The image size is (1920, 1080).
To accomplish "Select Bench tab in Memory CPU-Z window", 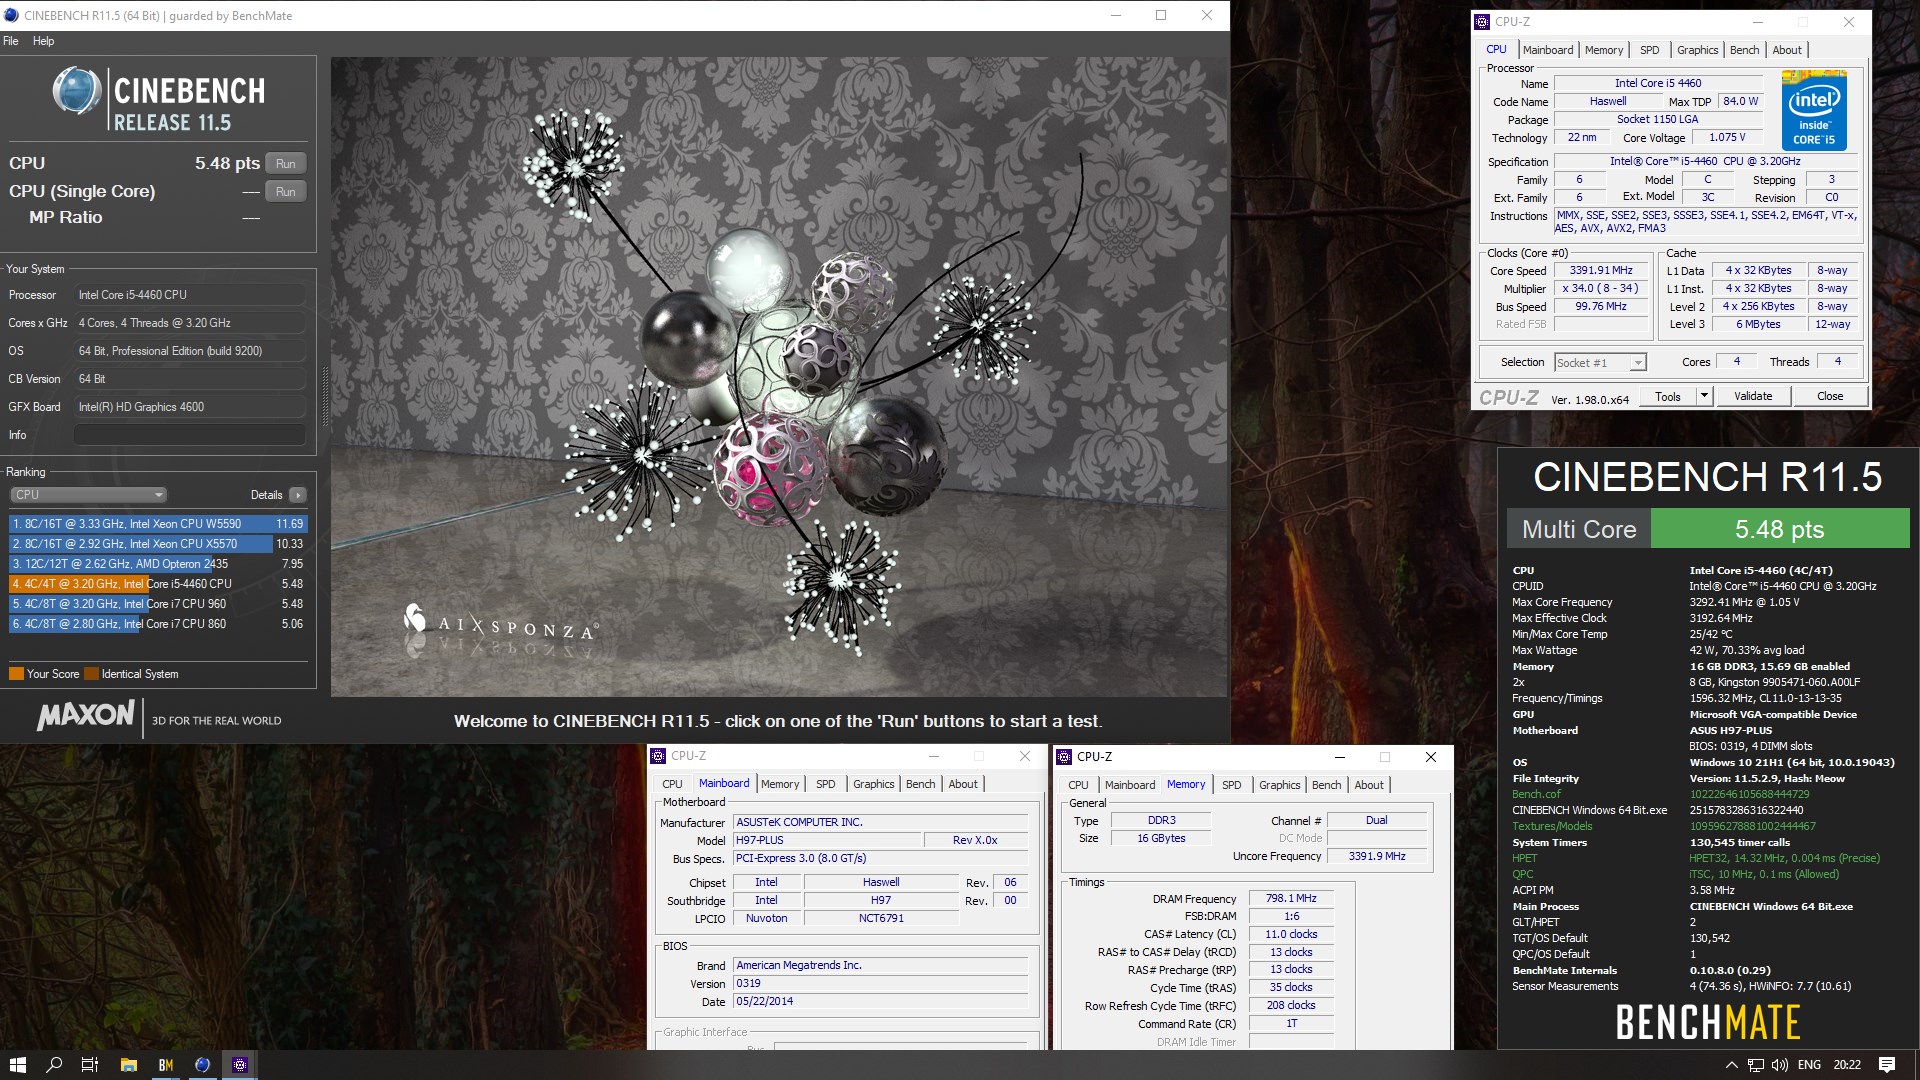I will coord(1326,785).
